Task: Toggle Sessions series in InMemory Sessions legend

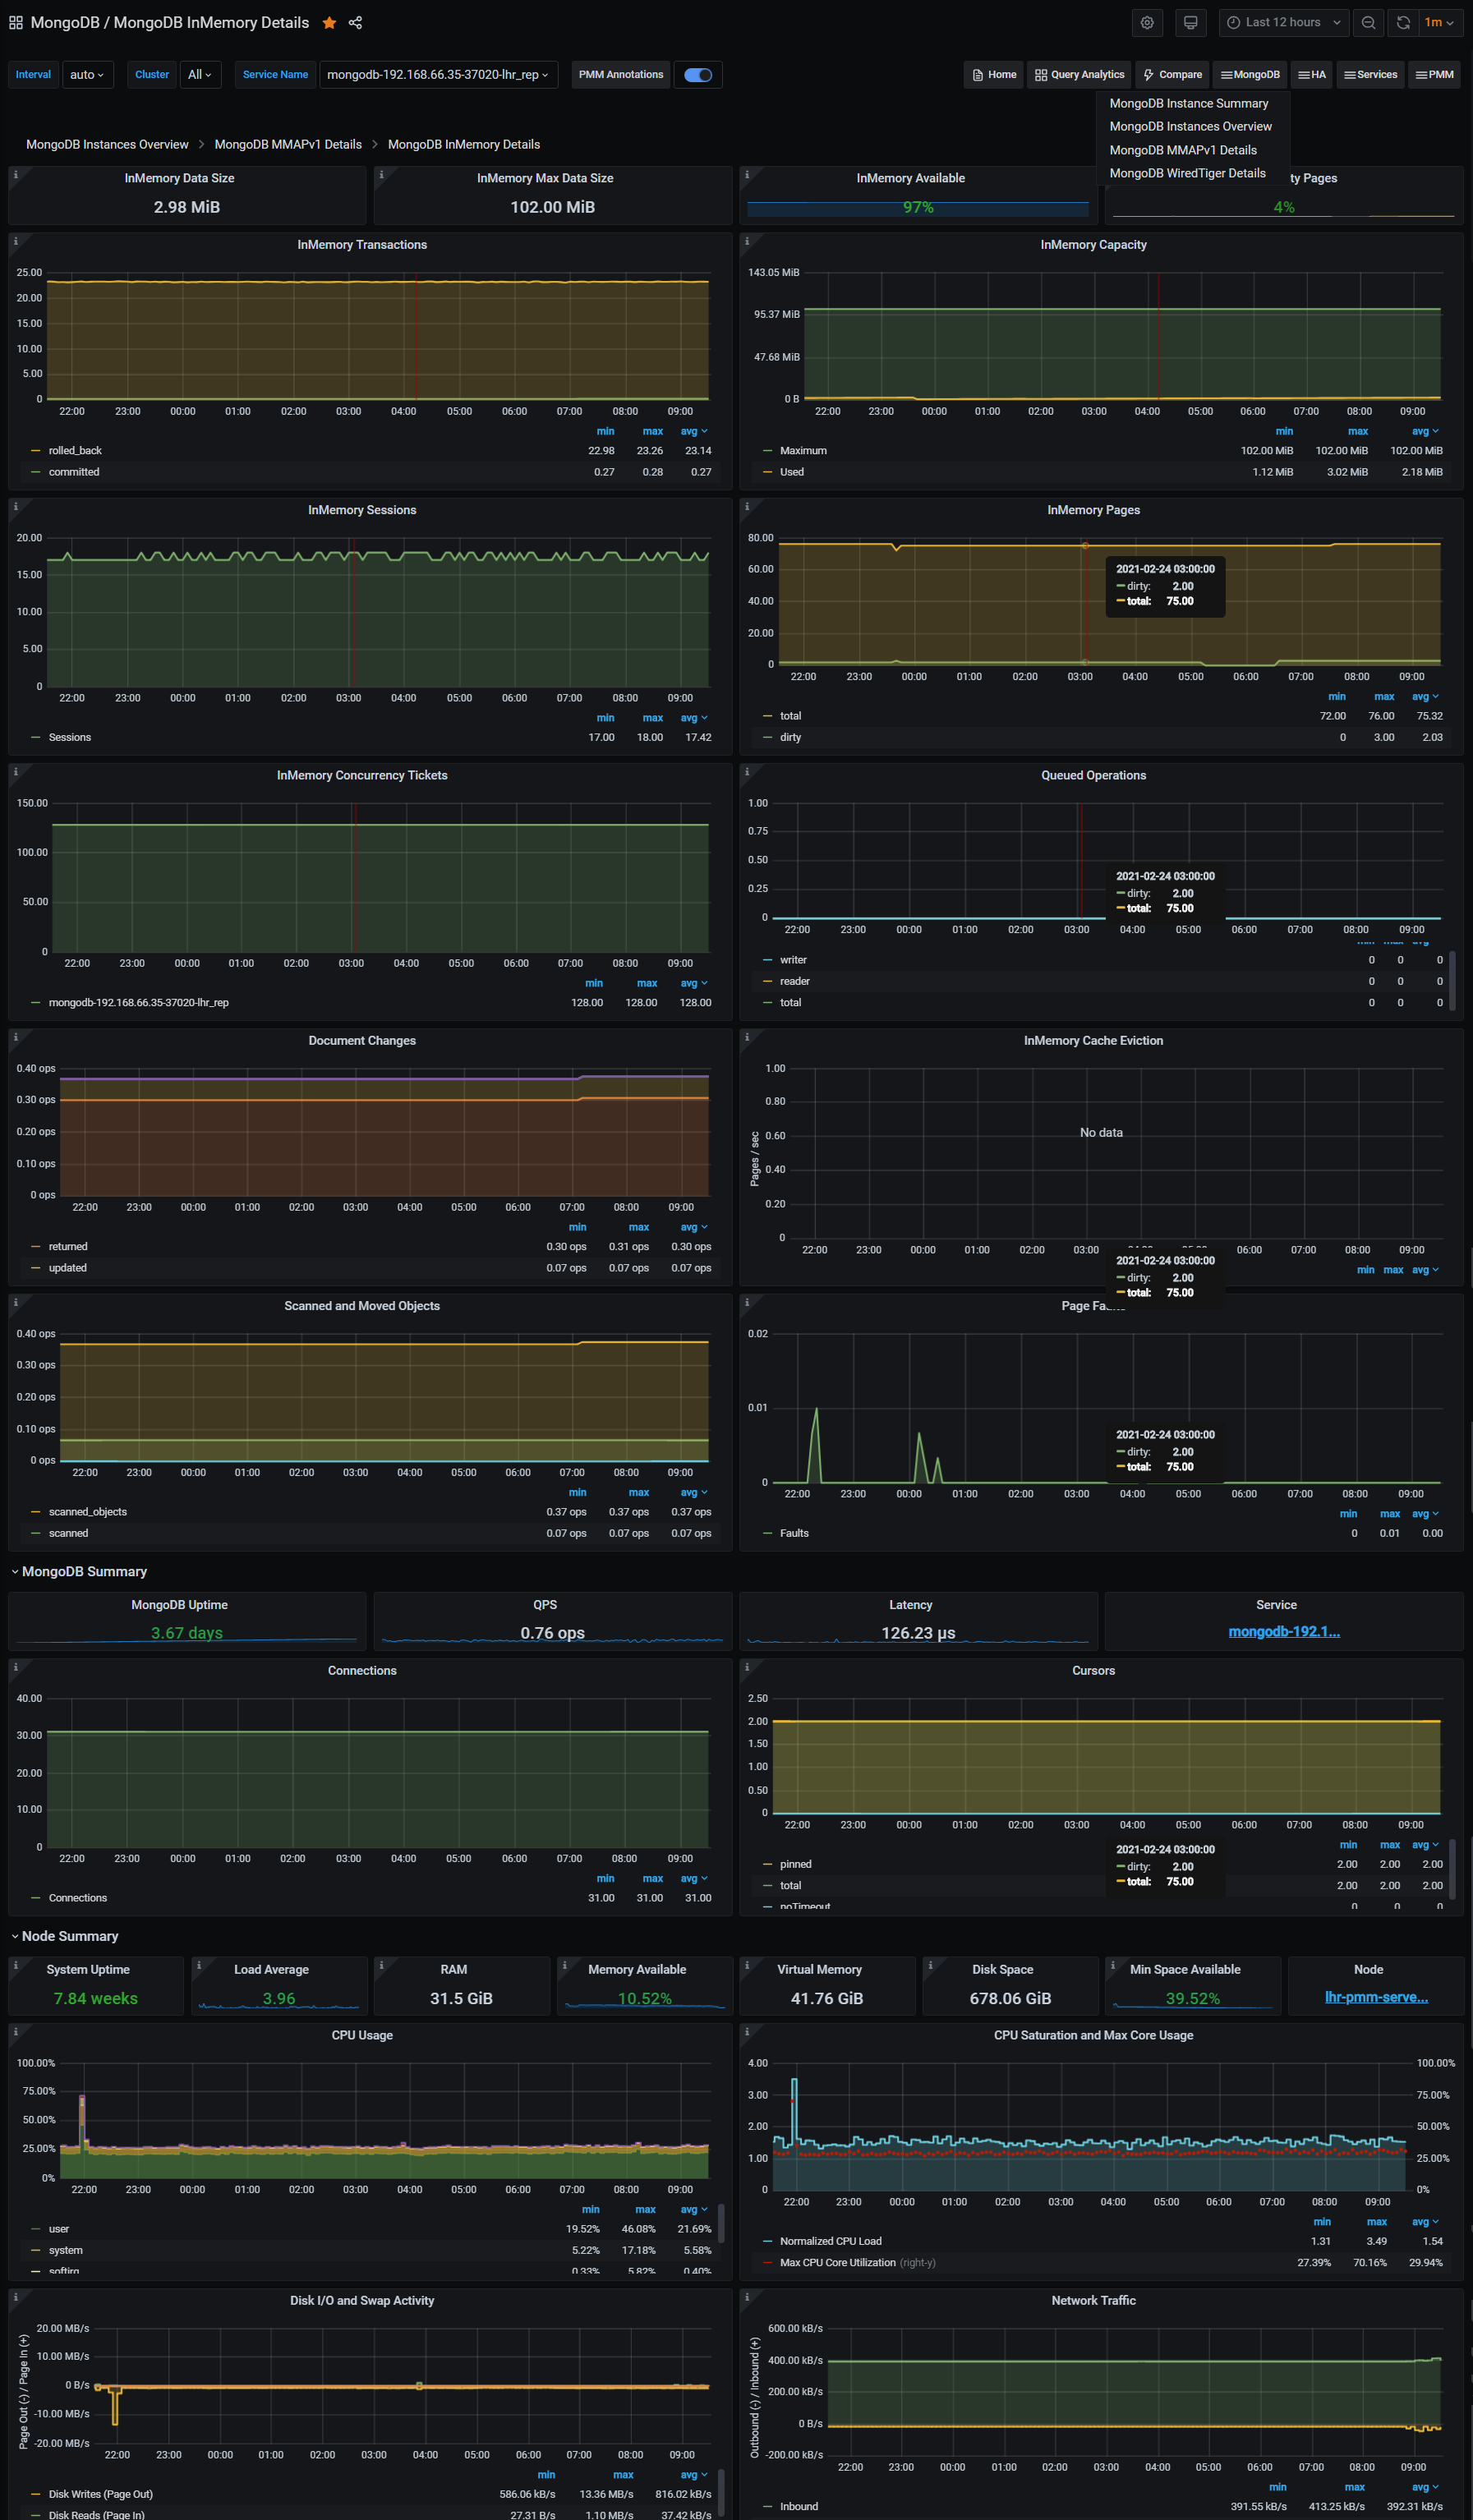Action: click(x=69, y=737)
